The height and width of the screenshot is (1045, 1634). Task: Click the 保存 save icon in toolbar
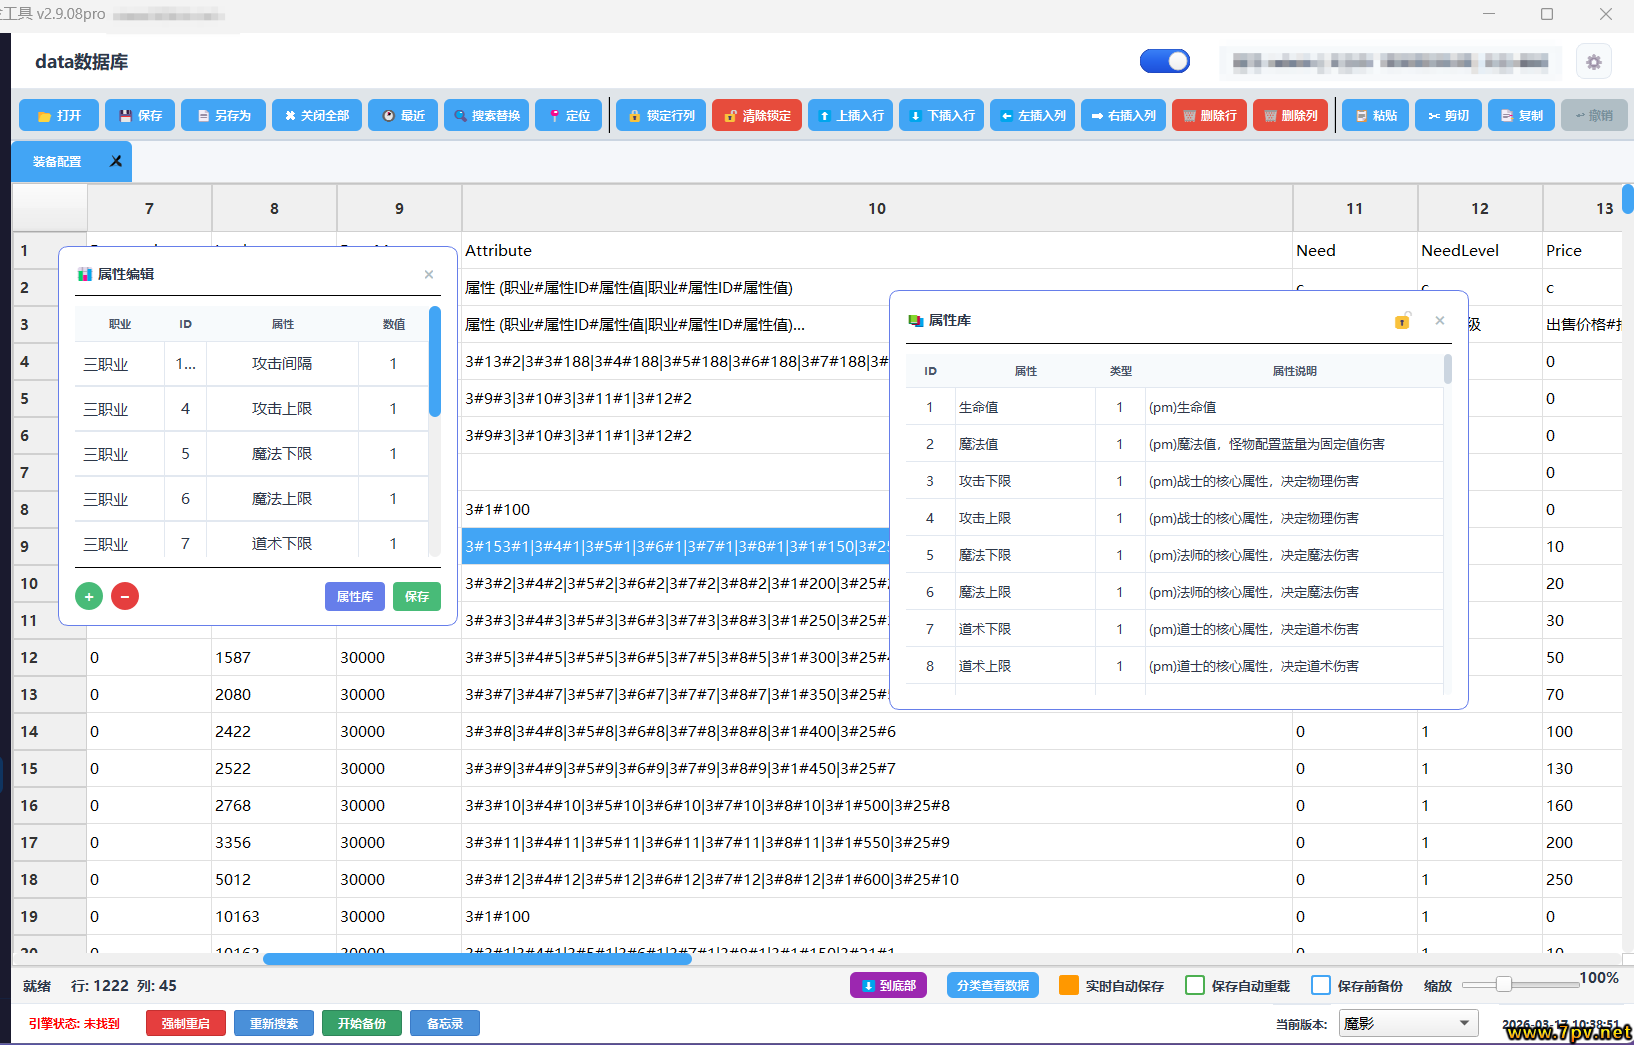[x=140, y=116]
